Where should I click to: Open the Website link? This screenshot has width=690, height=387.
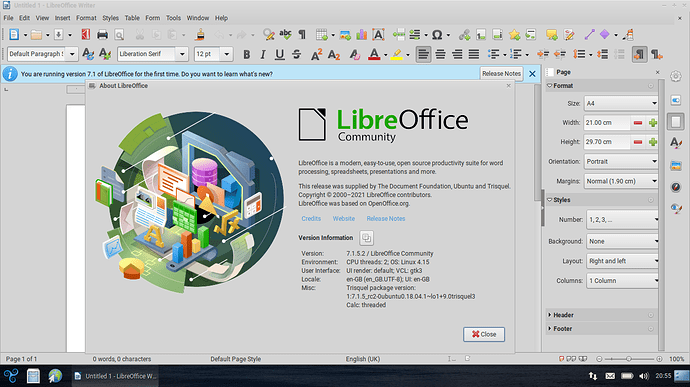tap(344, 218)
